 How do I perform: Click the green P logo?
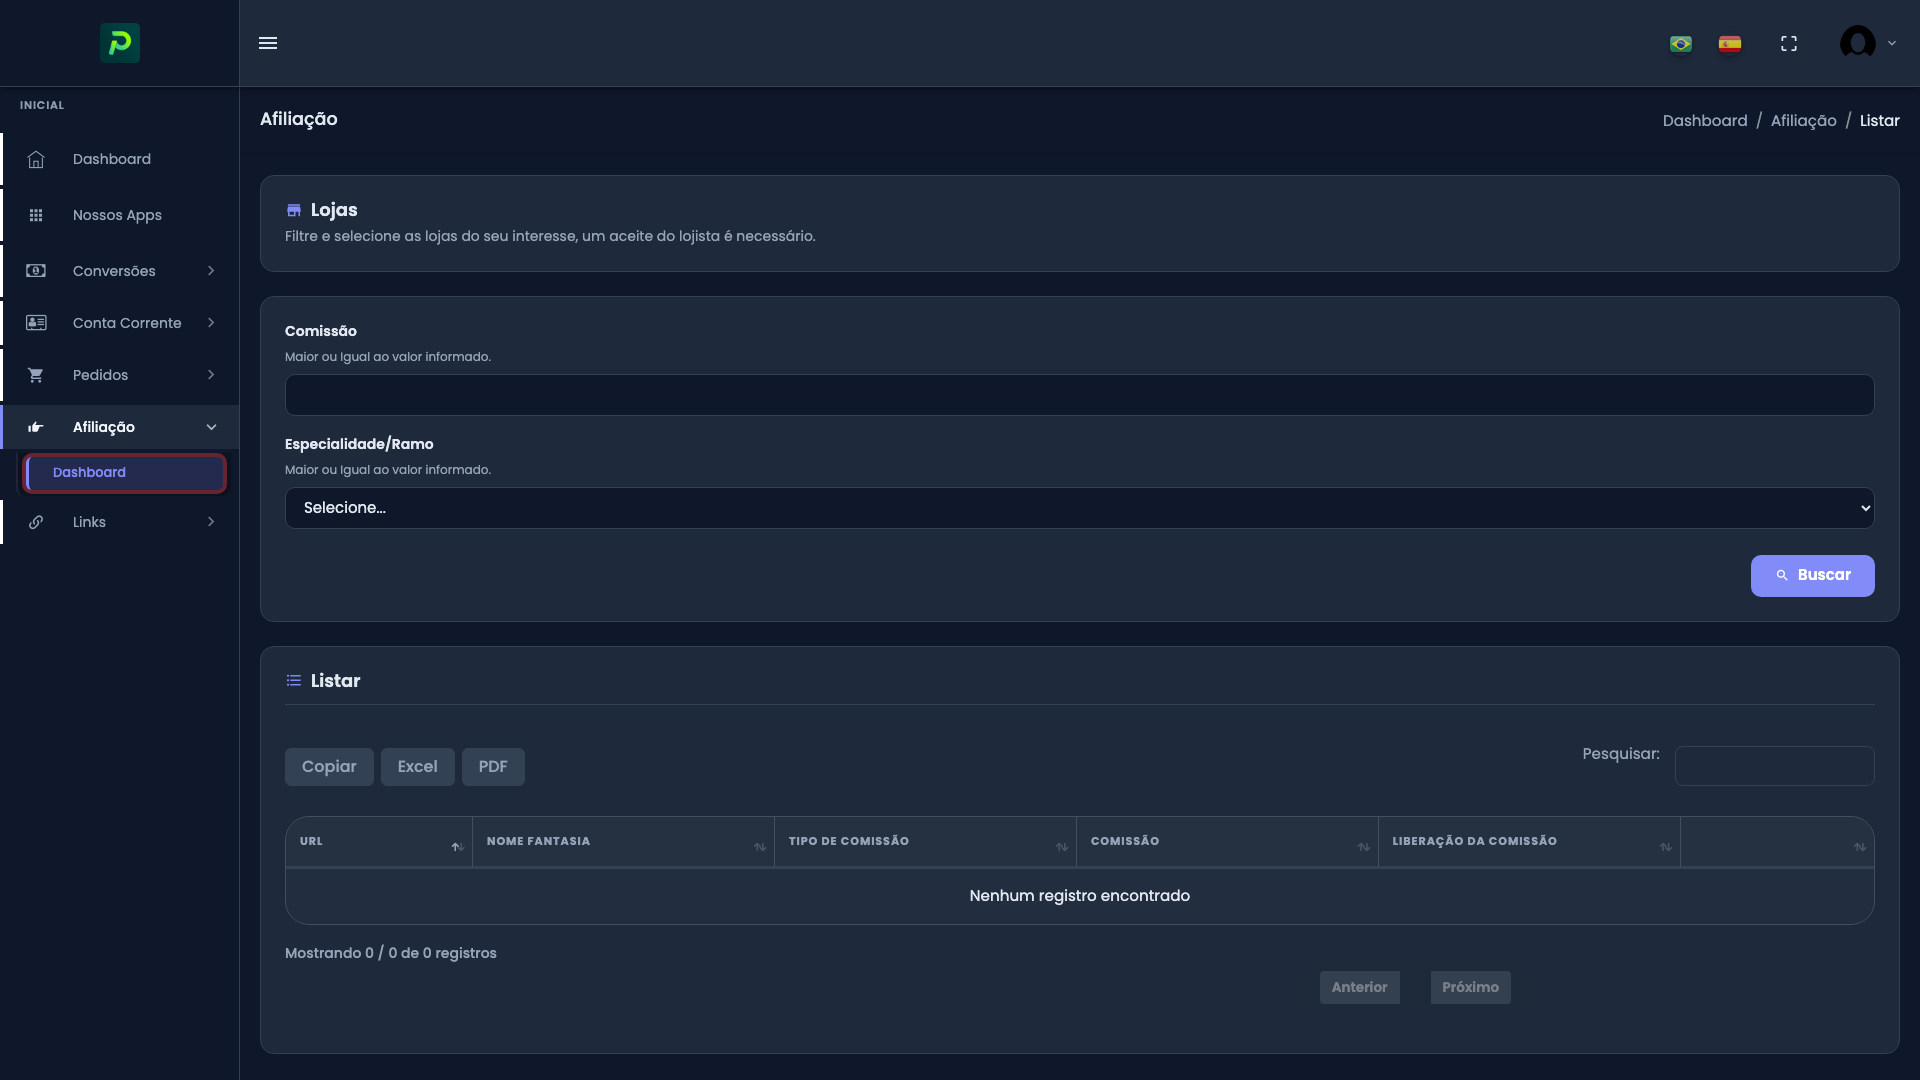120,43
